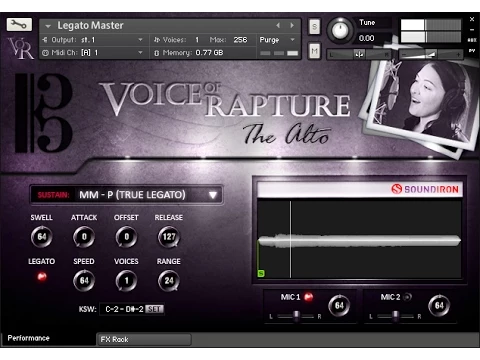This screenshot has width=480, height=360.
Task: Click the Voices count 1 readout
Action: tap(197, 40)
